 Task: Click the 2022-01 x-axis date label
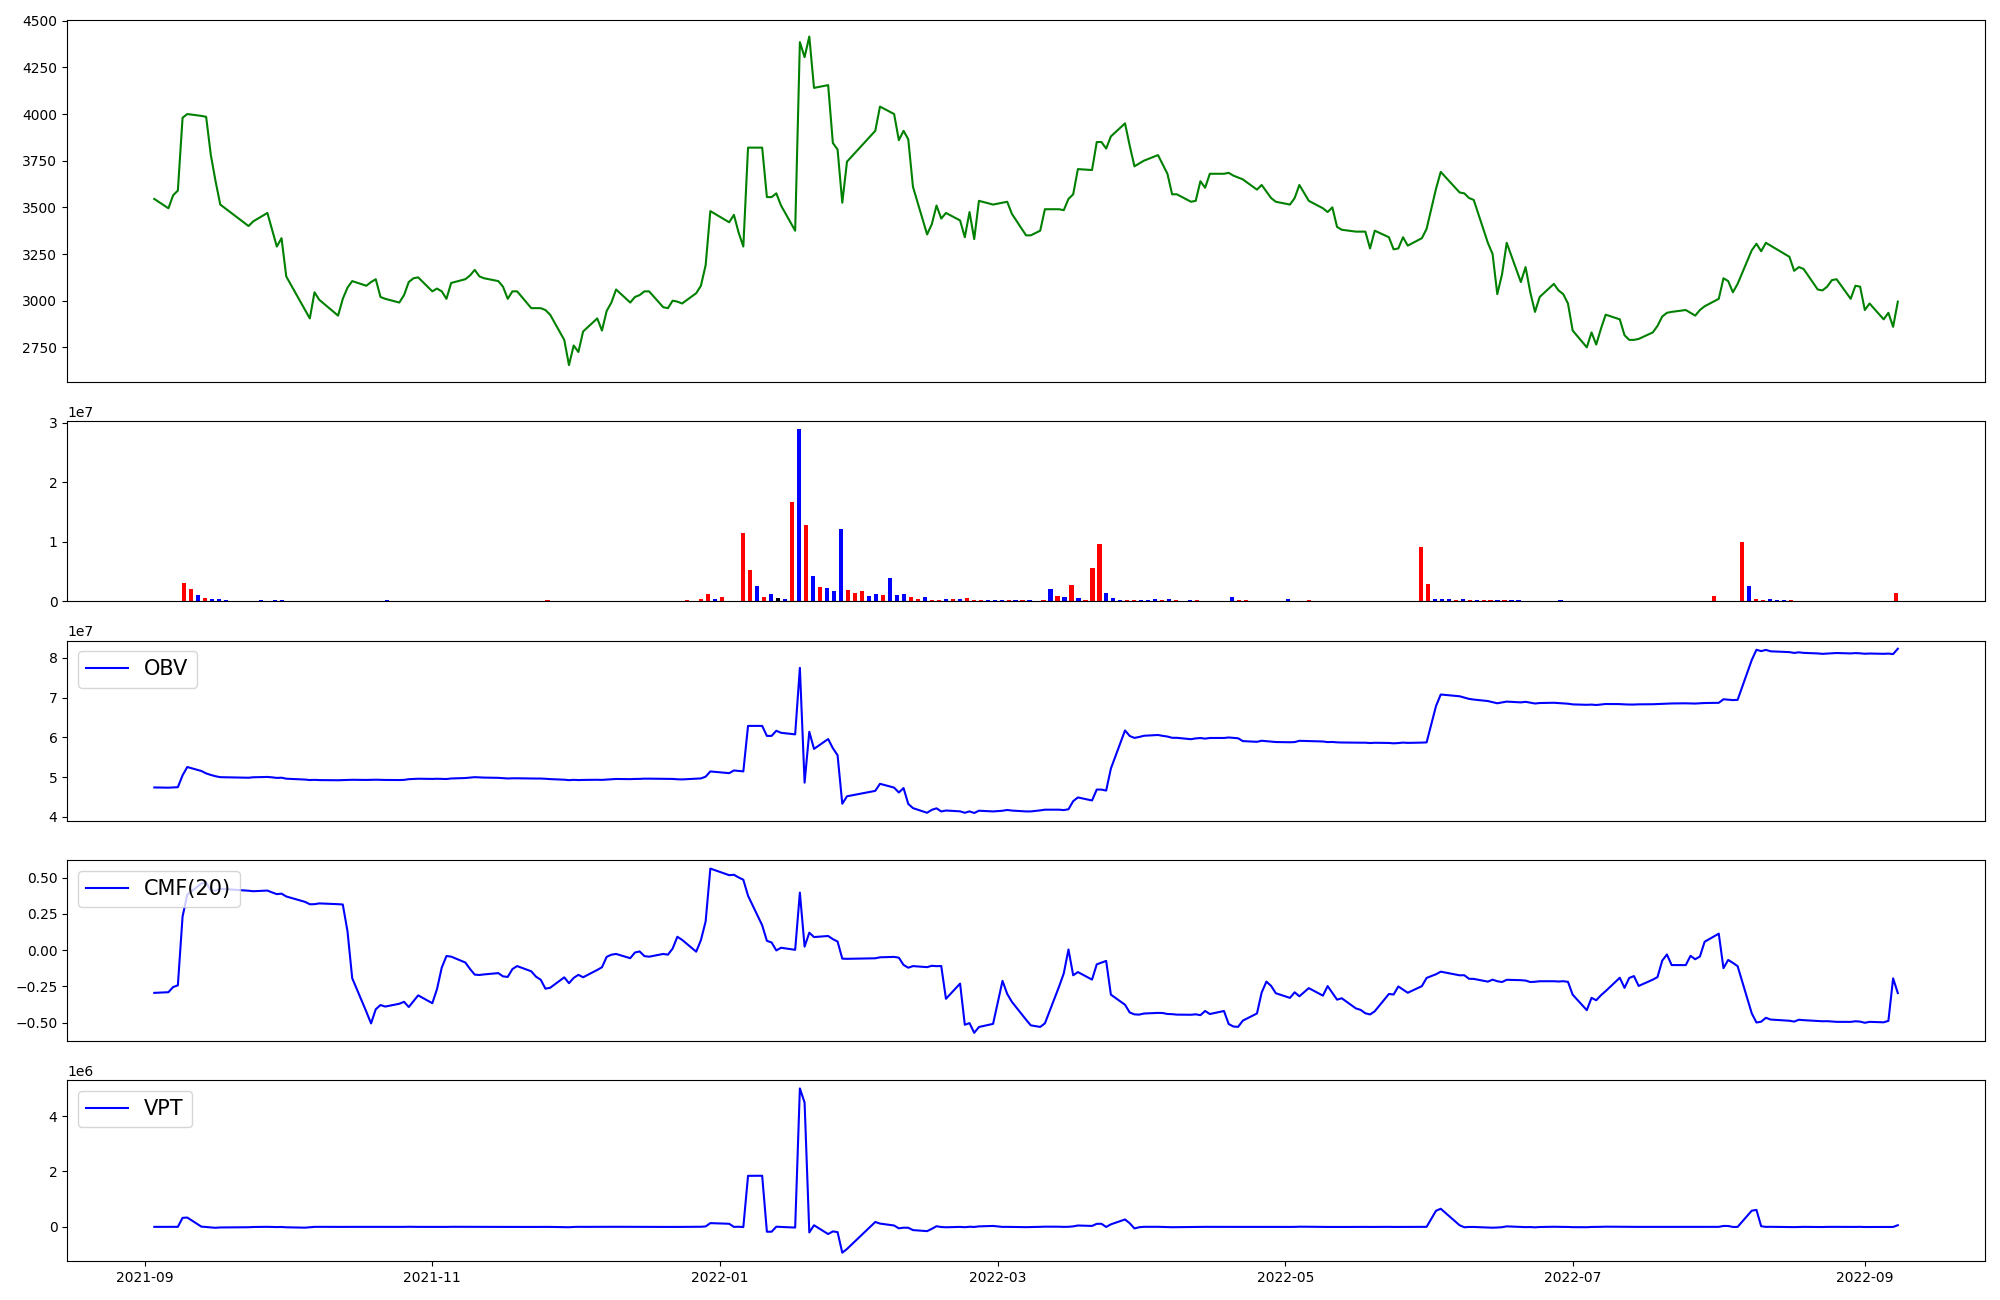point(719,1276)
